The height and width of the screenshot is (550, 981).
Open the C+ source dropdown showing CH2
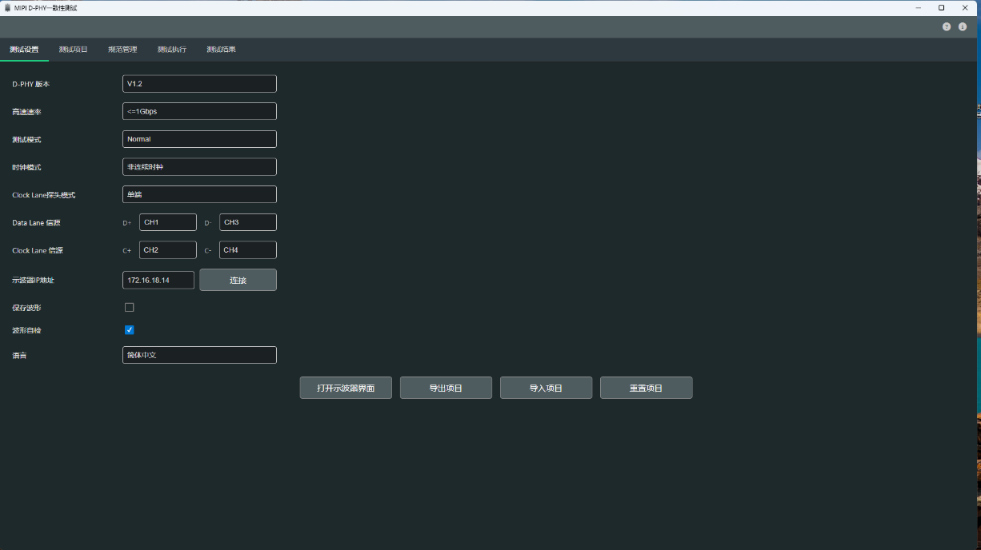coord(168,250)
